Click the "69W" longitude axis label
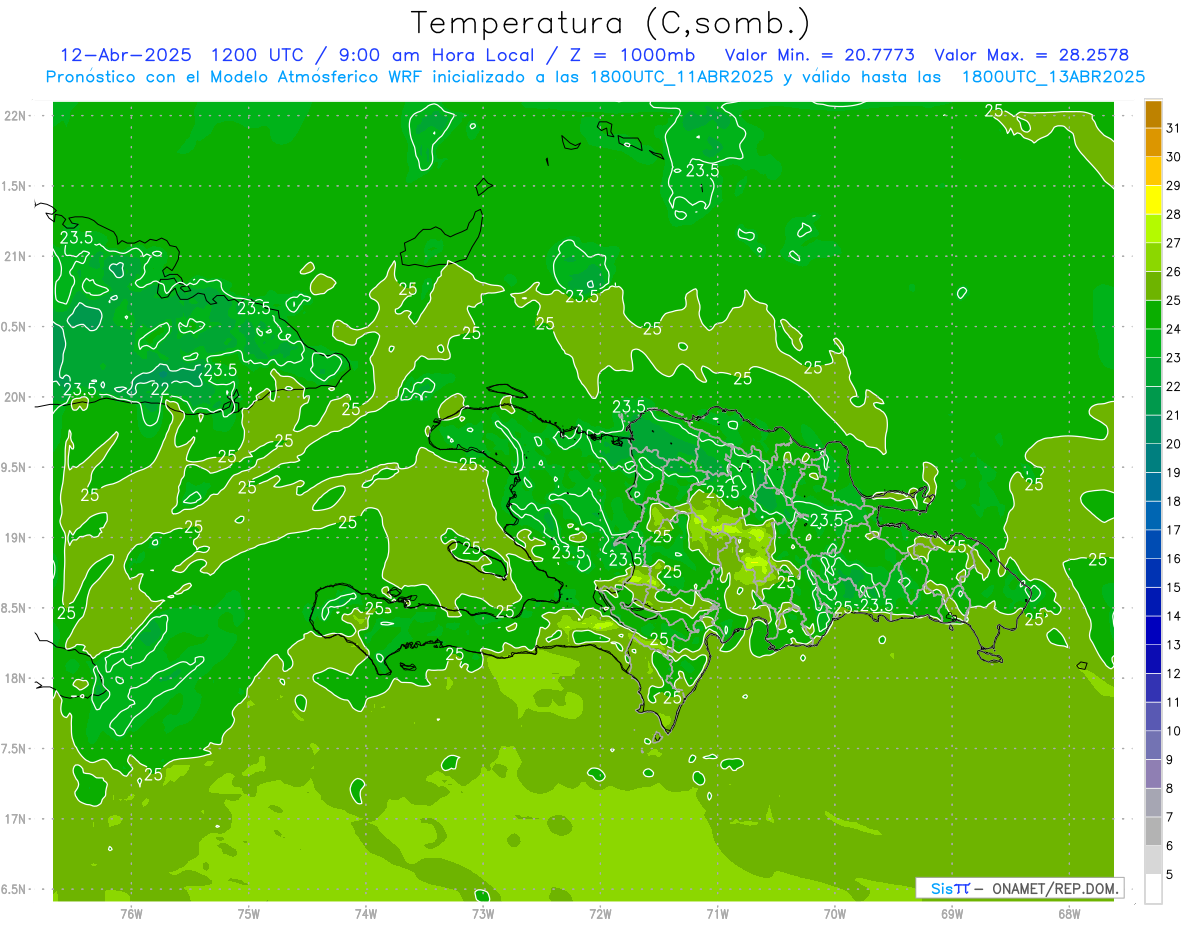Screen dimensions: 1200x927 pyautogui.click(x=952, y=913)
